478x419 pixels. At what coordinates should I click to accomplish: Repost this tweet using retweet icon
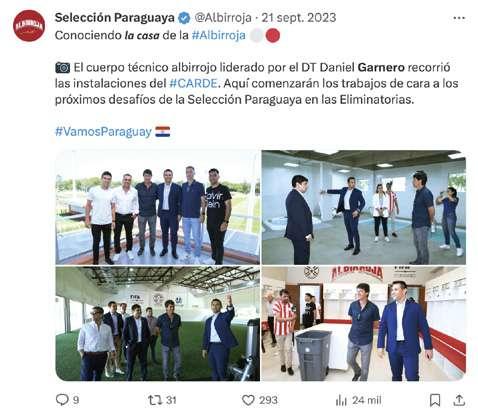(x=155, y=400)
